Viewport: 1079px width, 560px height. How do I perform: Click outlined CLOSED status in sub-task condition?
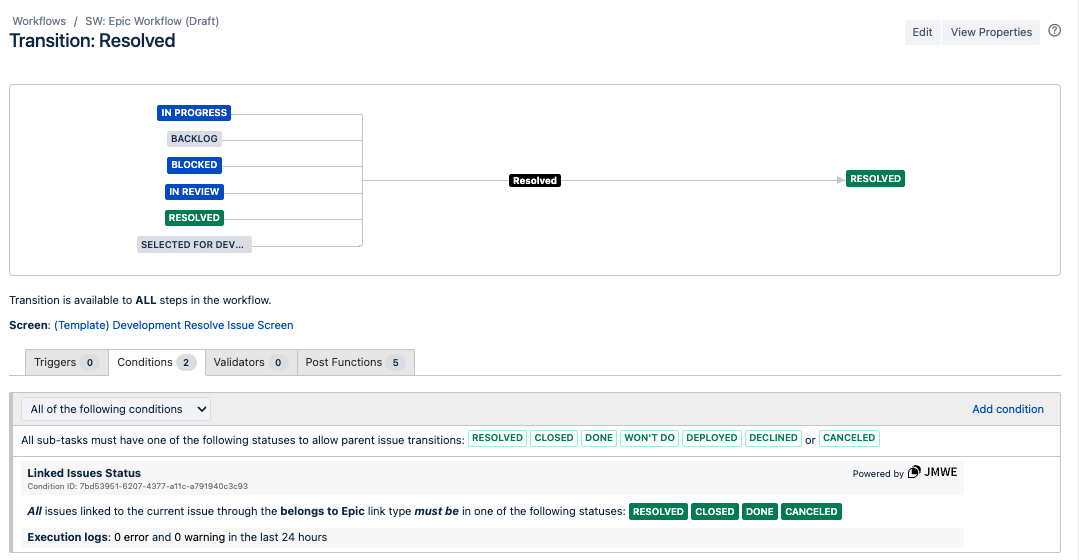(x=554, y=438)
